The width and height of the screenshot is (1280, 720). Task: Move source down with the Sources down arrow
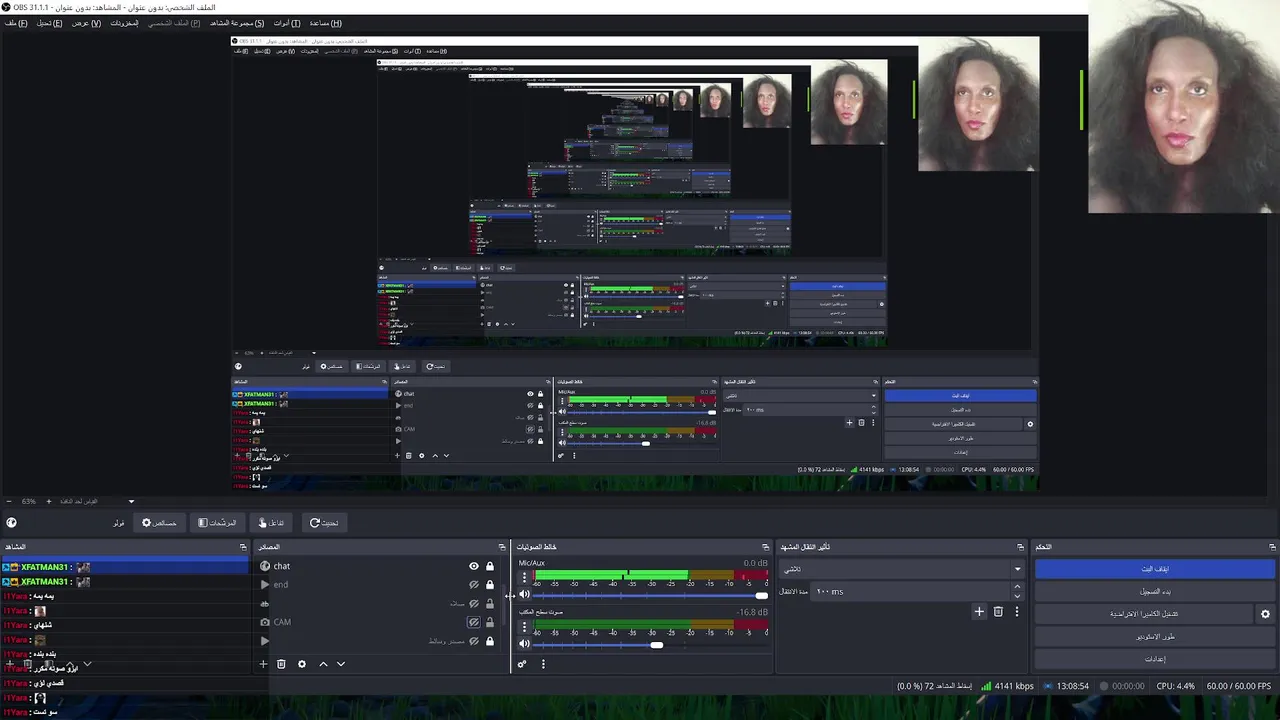(341, 664)
